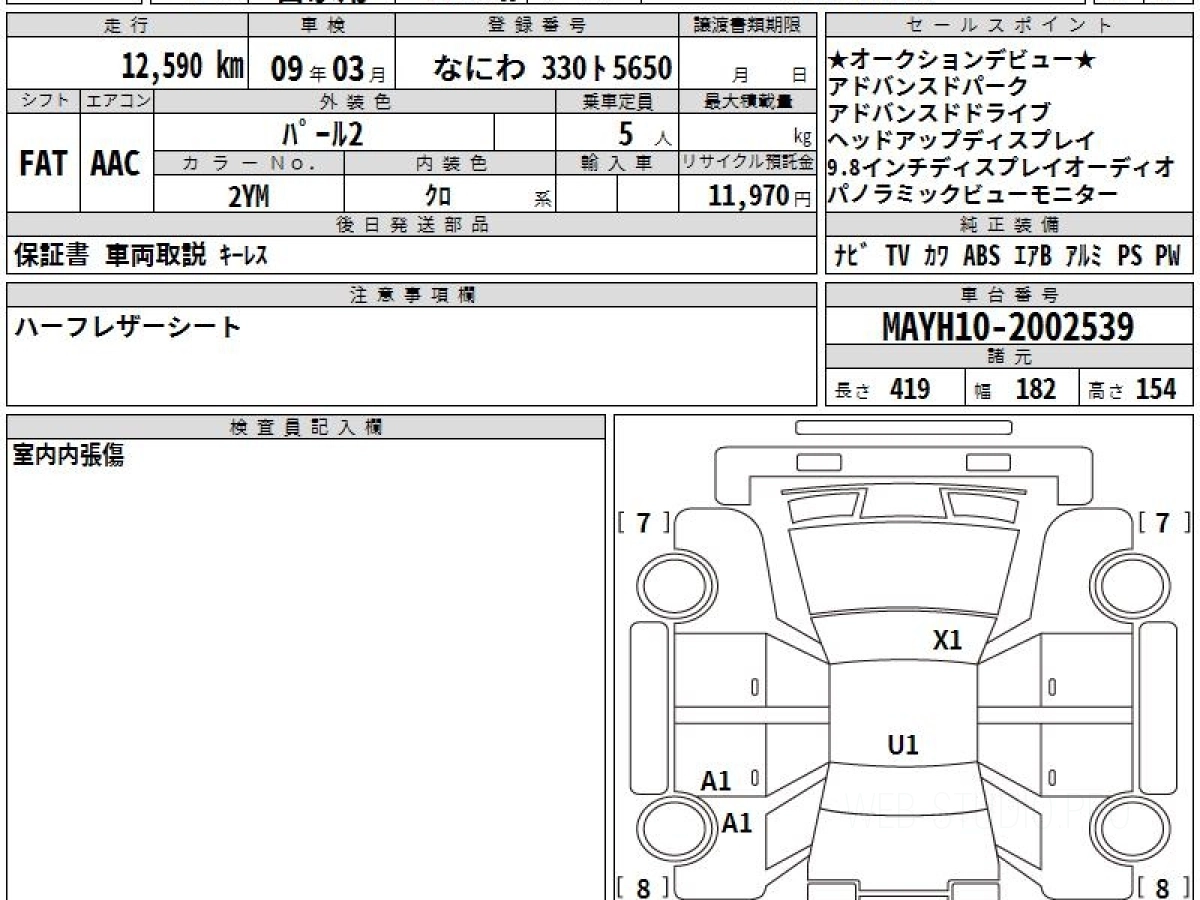This screenshot has height=900, width=1200.
Task: Click the 走行 column header
Action: (126, 26)
